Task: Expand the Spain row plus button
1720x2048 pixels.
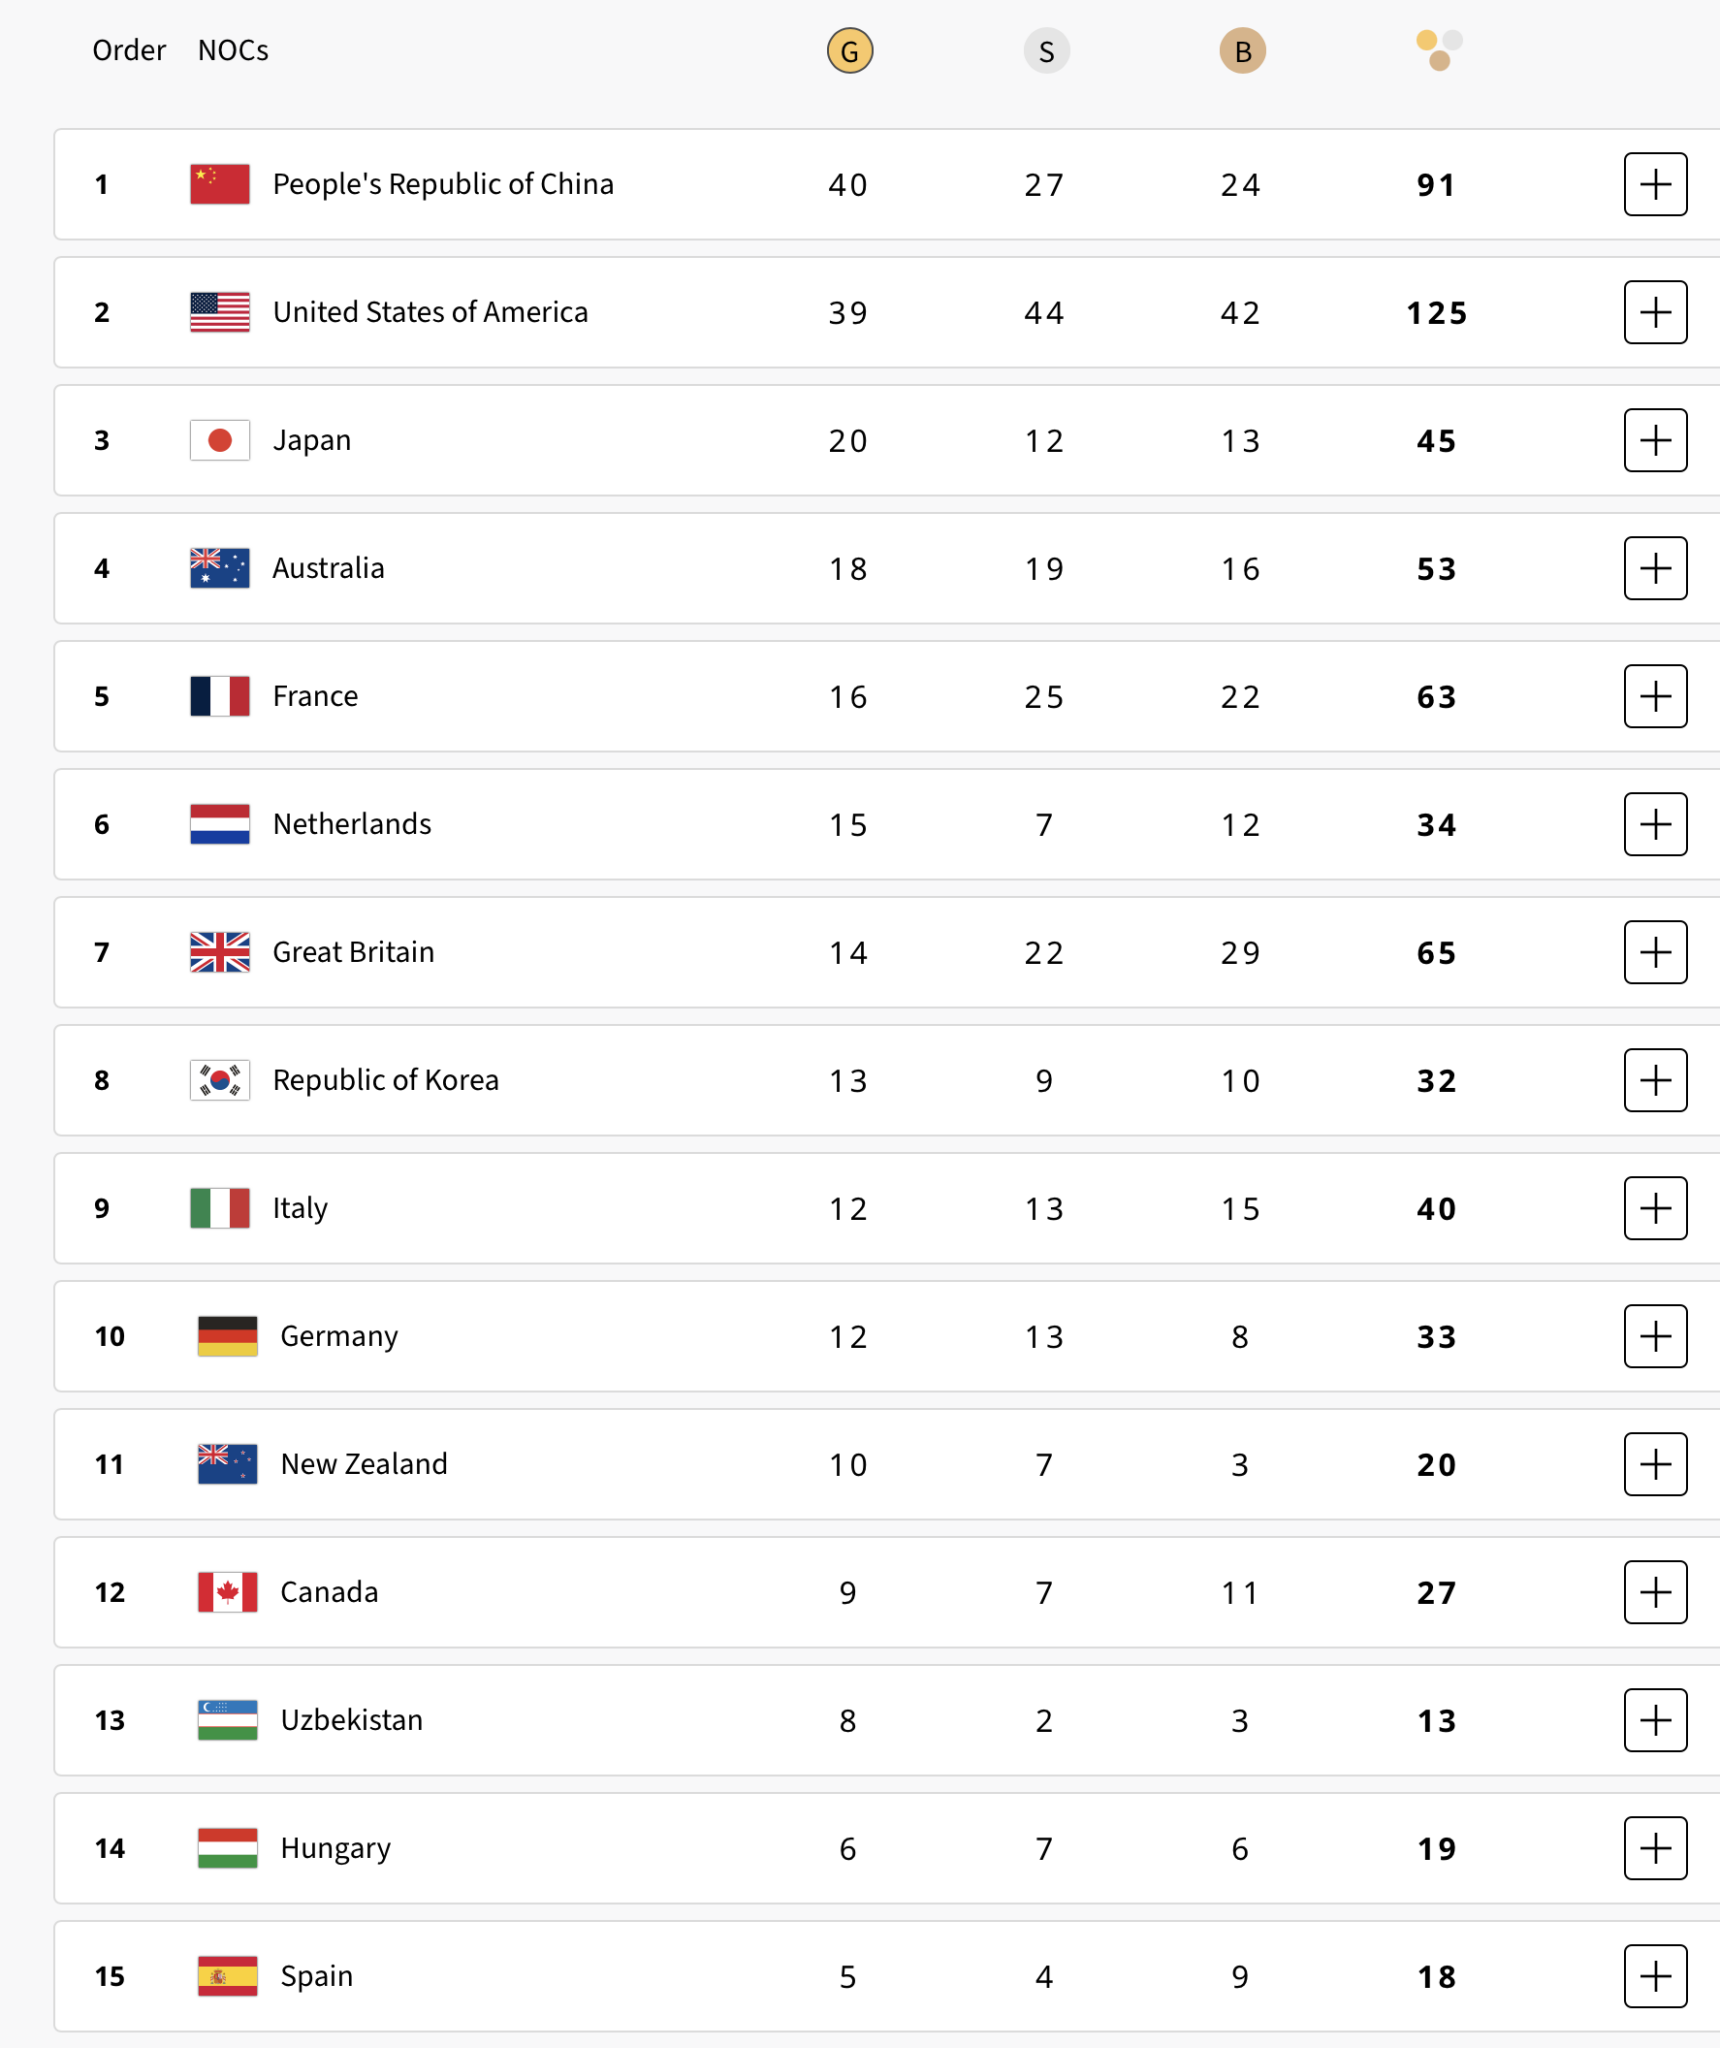Action: pyautogui.click(x=1655, y=1976)
